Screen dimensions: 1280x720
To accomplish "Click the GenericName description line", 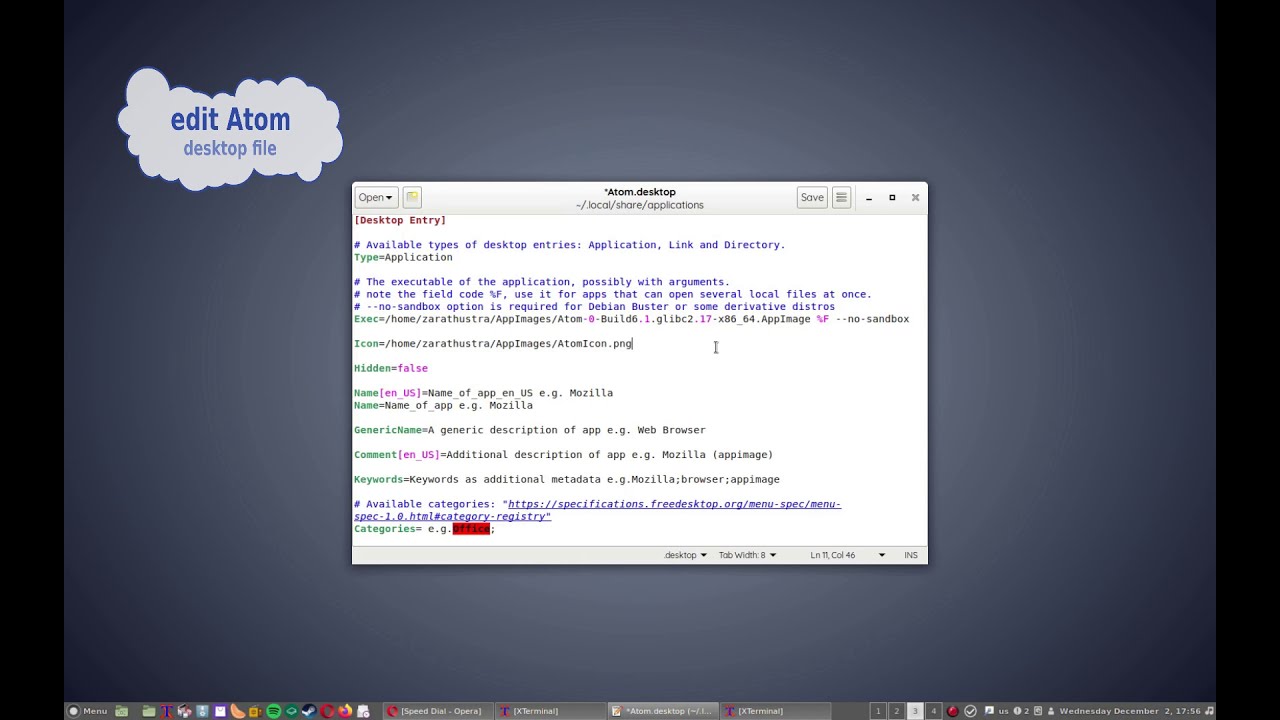I will coord(530,430).
